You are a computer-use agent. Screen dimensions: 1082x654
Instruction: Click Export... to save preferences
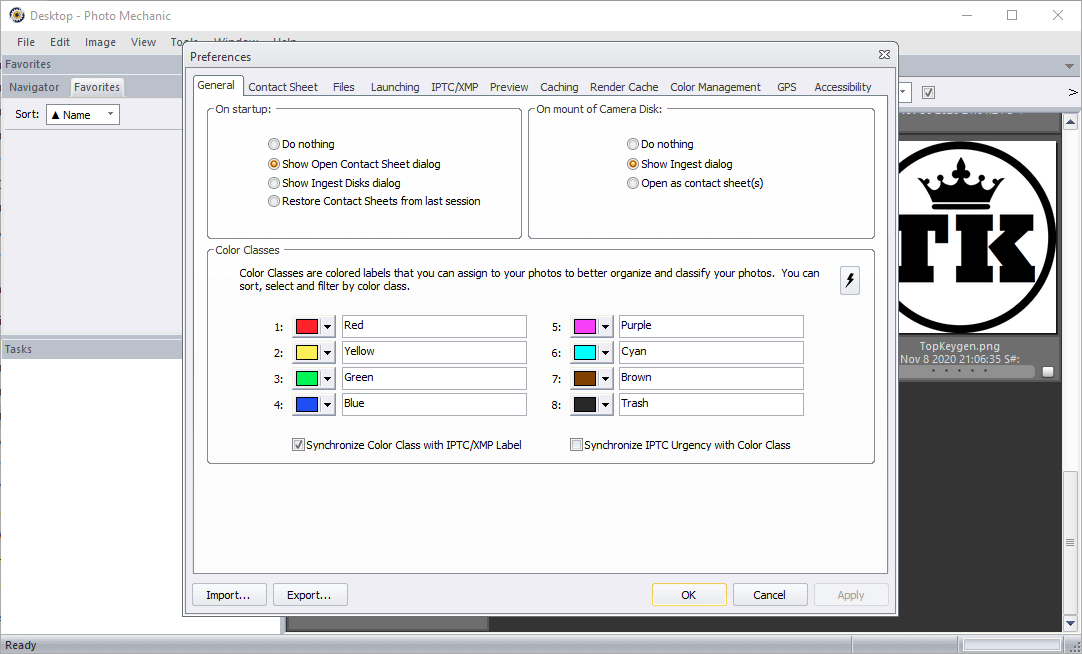click(x=310, y=595)
